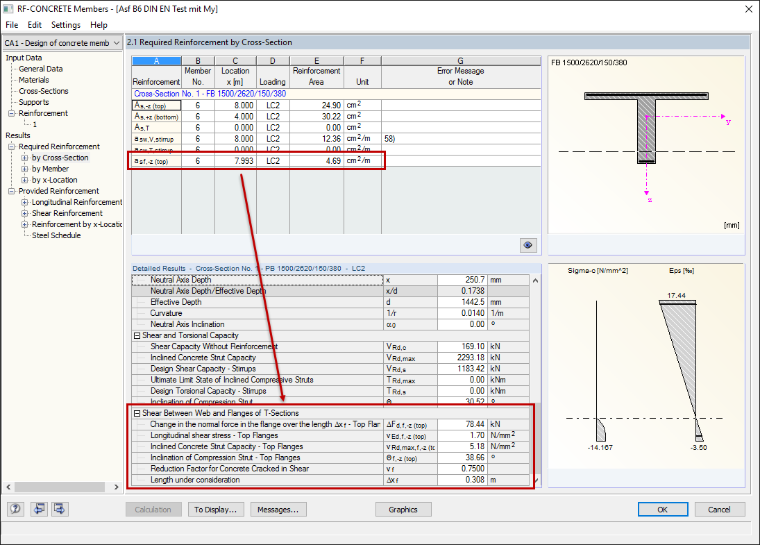Select General Data in the navigator
The image size is (760, 545).
pos(41,69)
